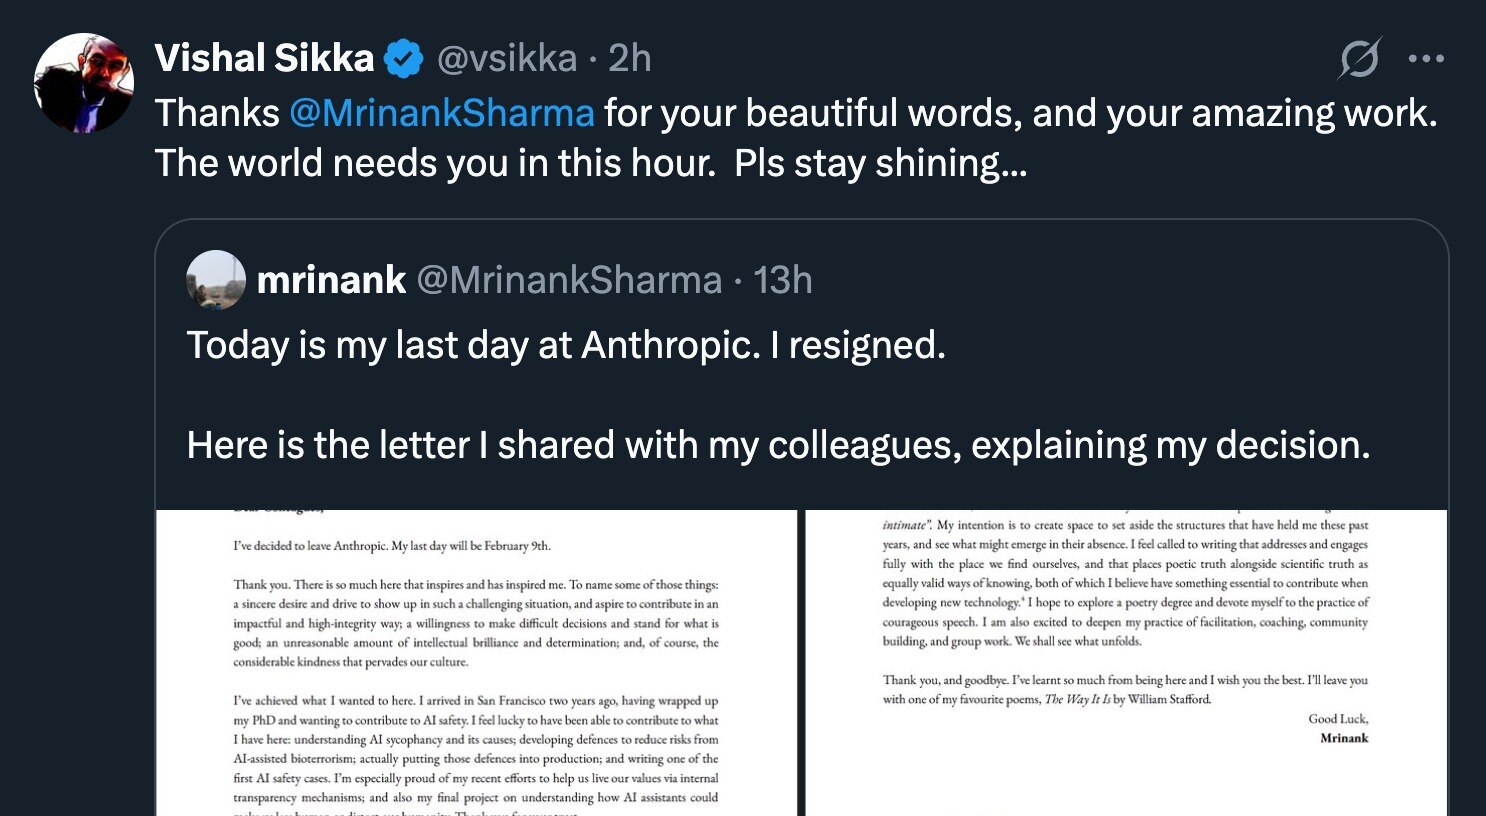The image size is (1486, 816).
Task: Open the Grok actions icon on the tweet
Action: coord(1360,59)
